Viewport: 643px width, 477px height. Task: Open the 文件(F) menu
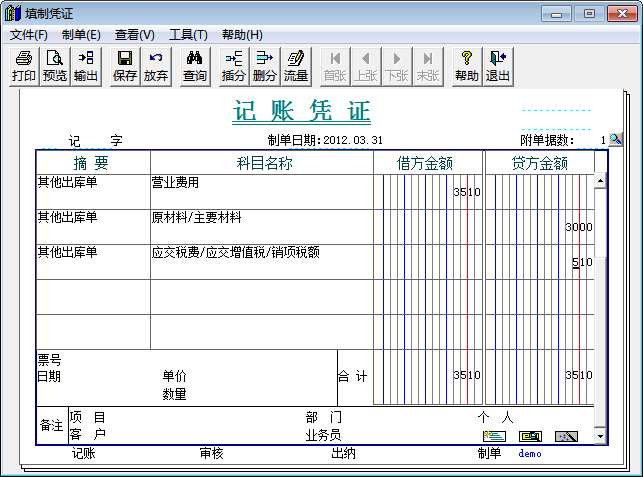pos(29,35)
